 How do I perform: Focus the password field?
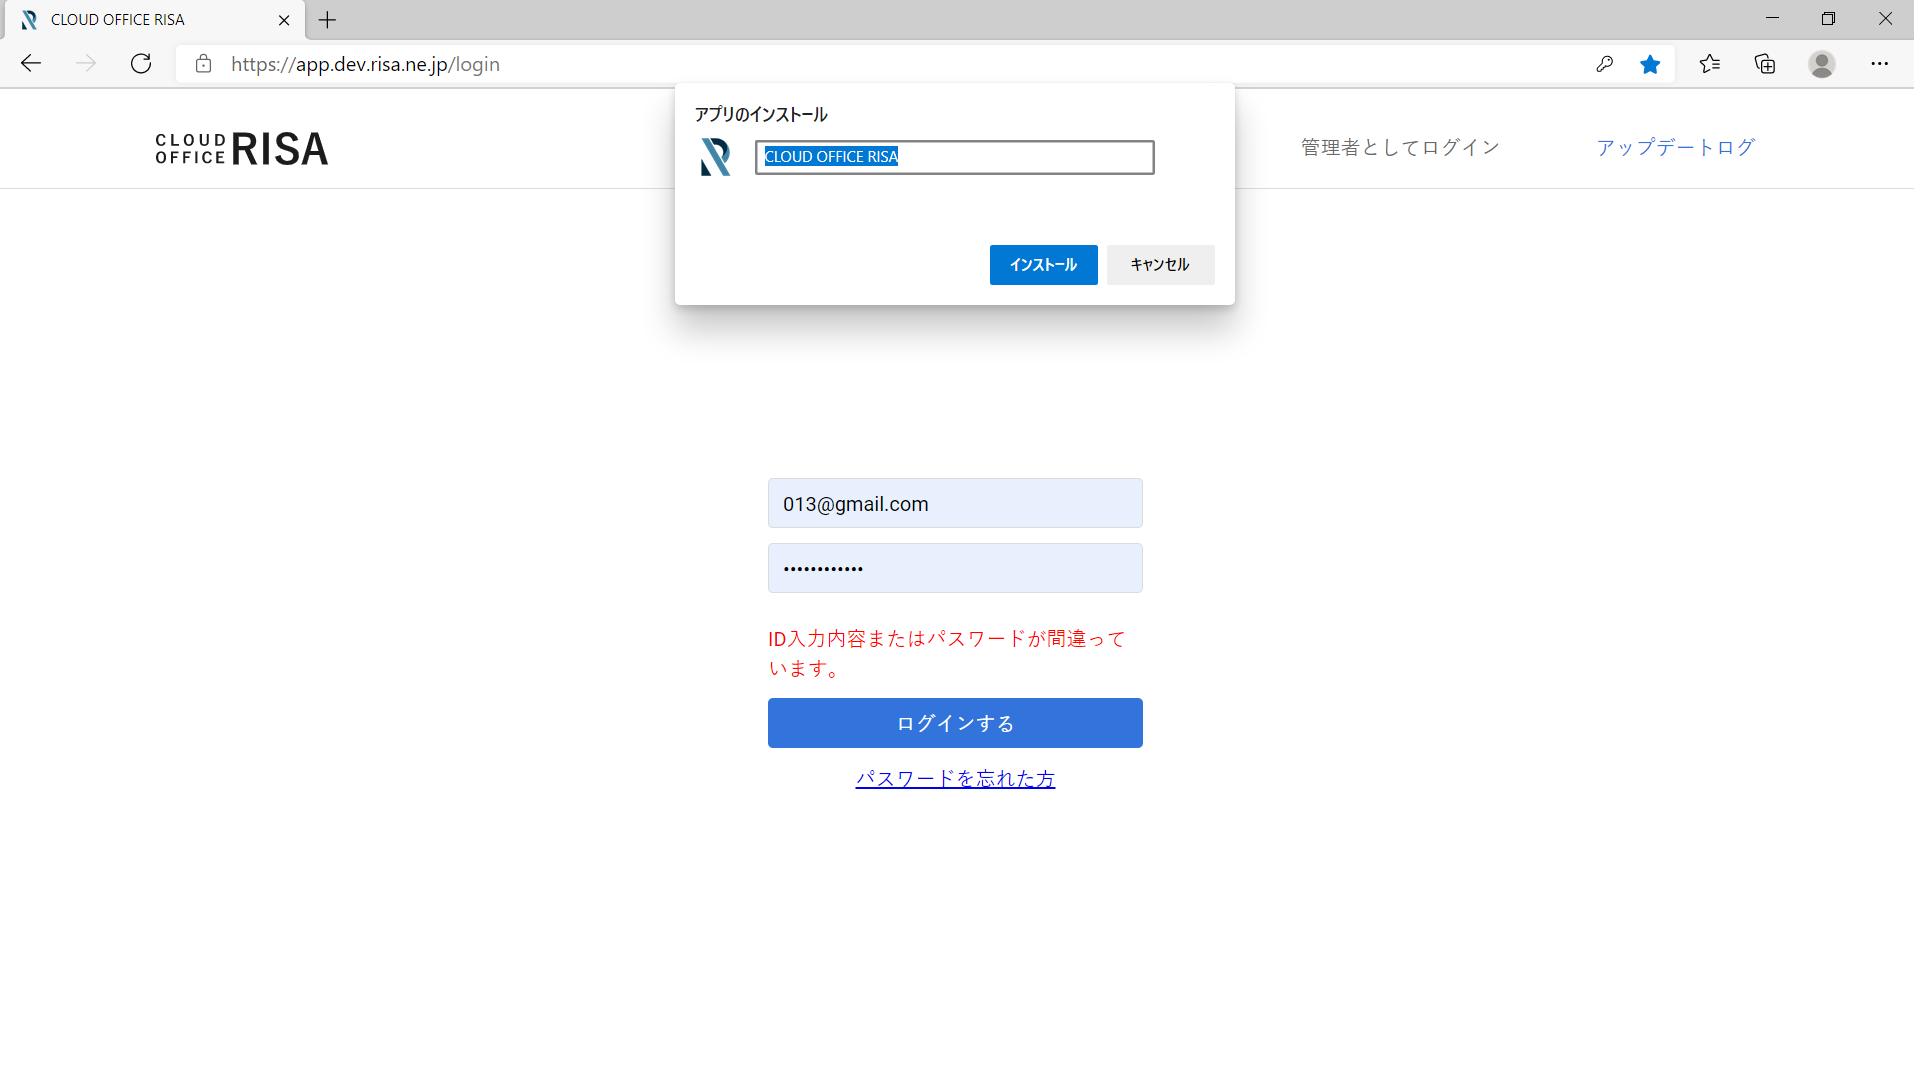tap(955, 568)
